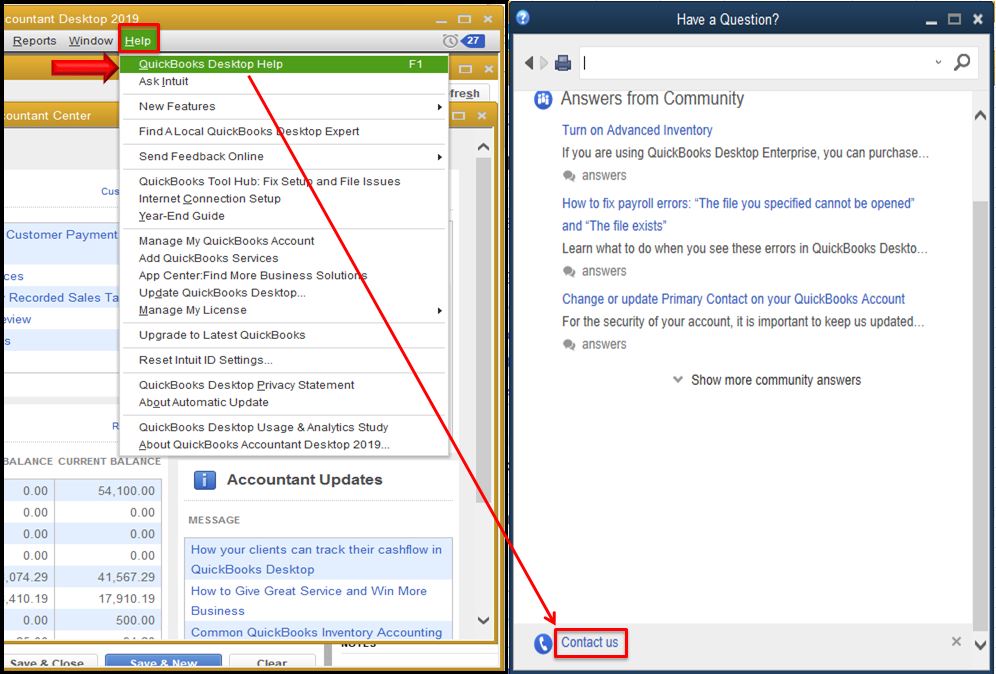Open clients can track cashflow message

click(x=316, y=560)
